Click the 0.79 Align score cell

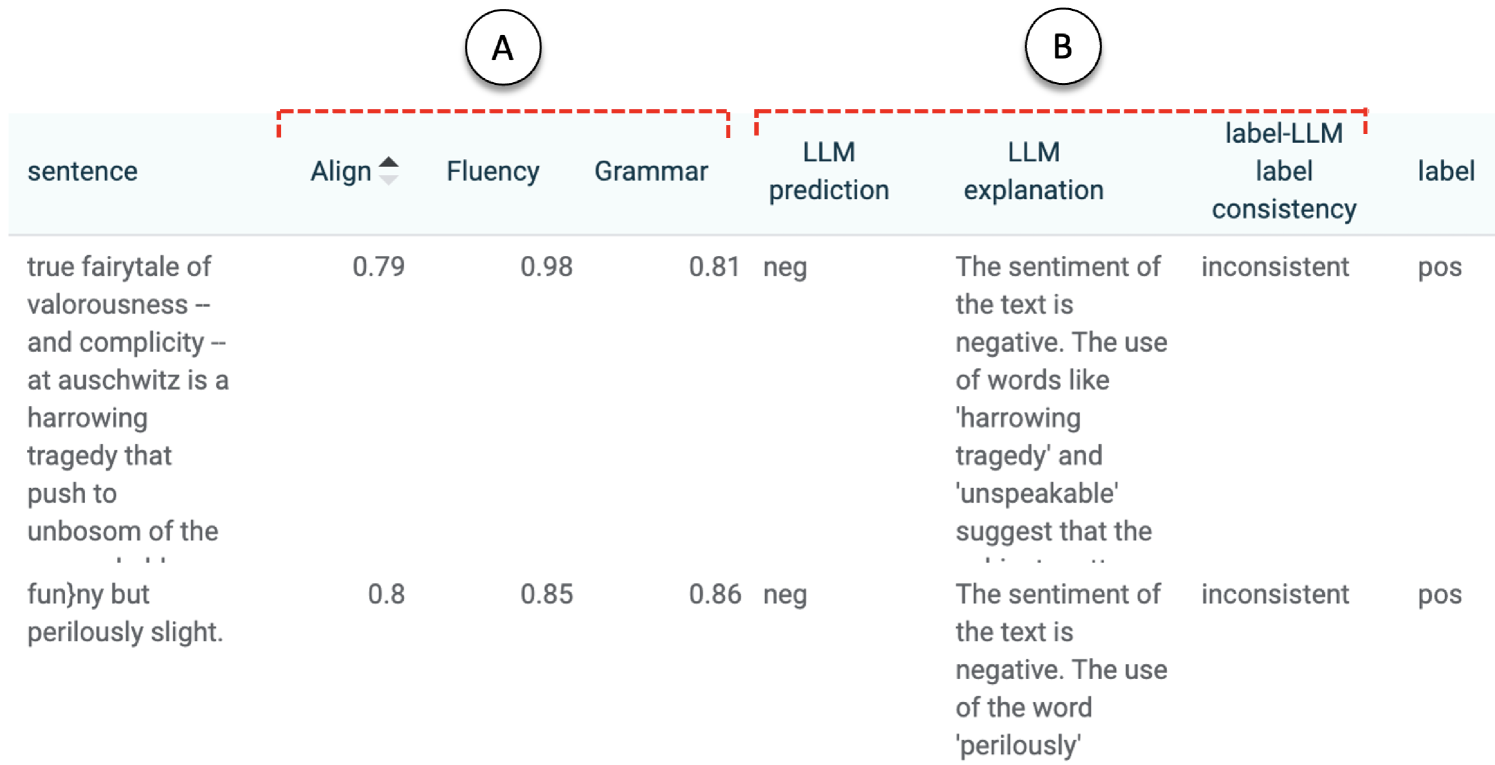378,267
